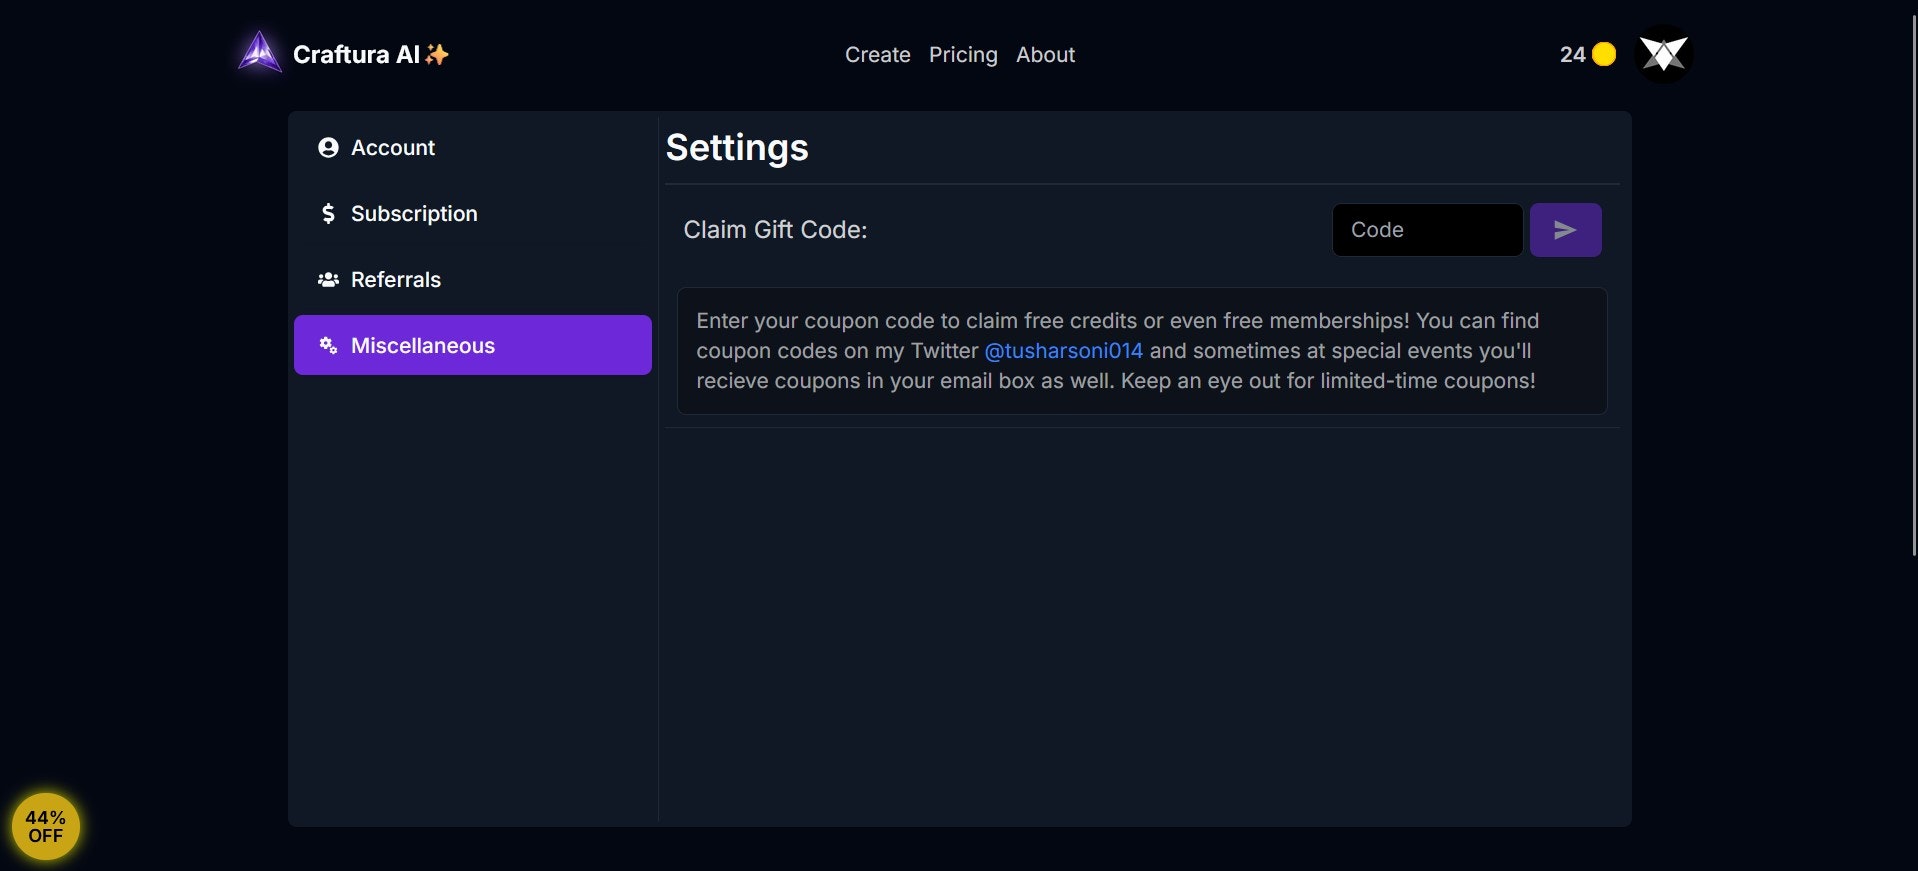Go to the Pricing page
The image size is (1918, 871).
[x=963, y=55]
